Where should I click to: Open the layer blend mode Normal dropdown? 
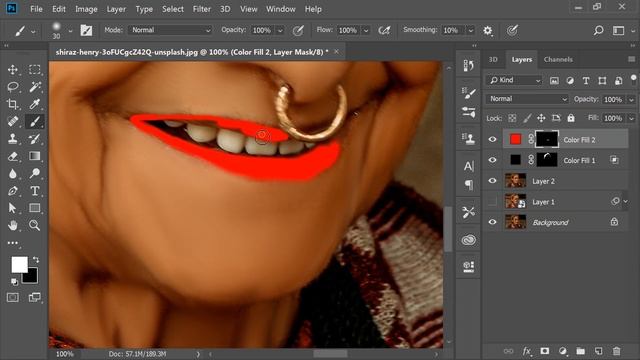click(527, 99)
